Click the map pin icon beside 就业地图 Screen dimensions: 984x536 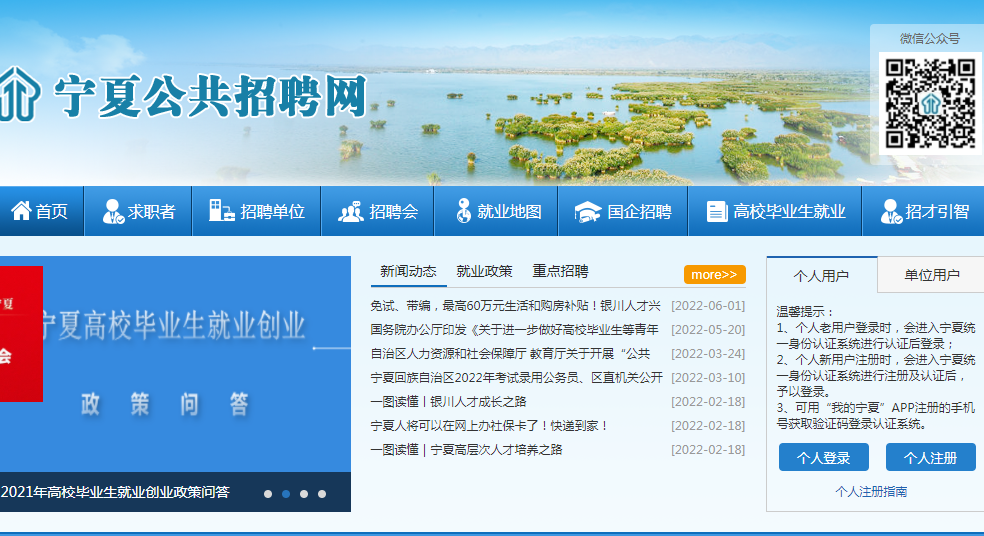point(463,211)
